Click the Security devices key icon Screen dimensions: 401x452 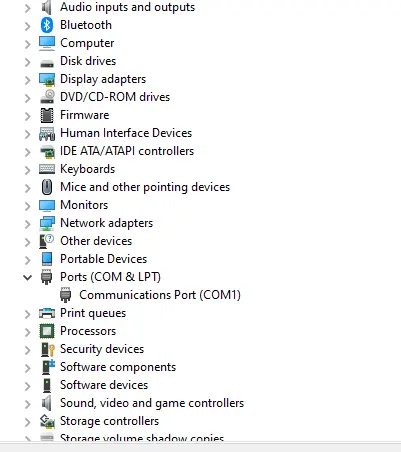point(47,349)
